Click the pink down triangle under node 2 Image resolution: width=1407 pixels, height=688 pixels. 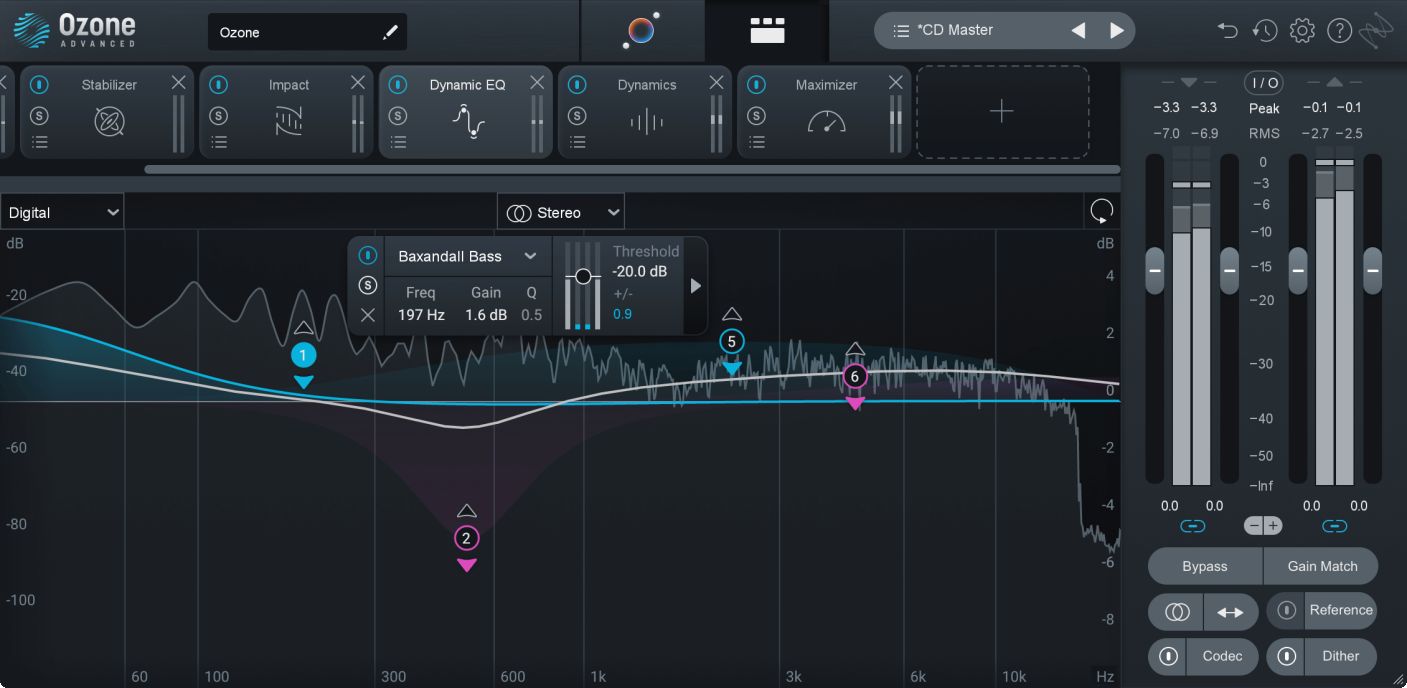pyautogui.click(x=466, y=565)
